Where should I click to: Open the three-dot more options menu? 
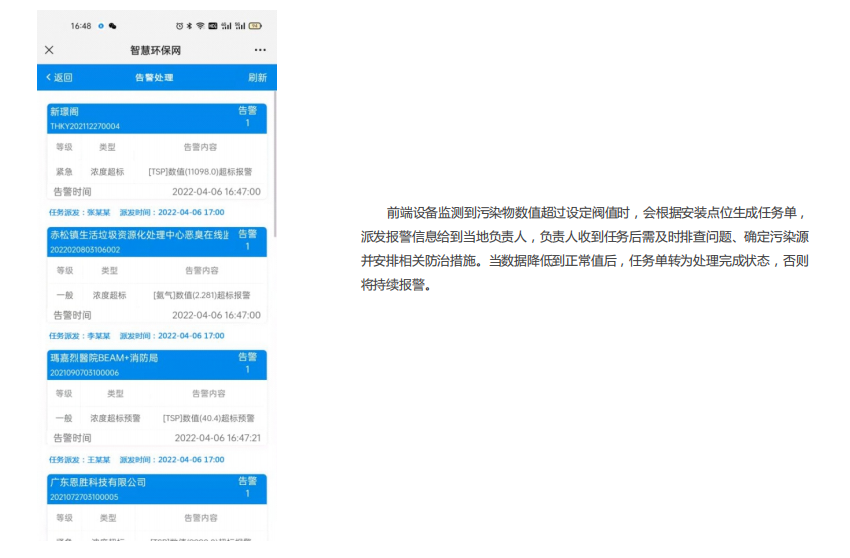260,50
